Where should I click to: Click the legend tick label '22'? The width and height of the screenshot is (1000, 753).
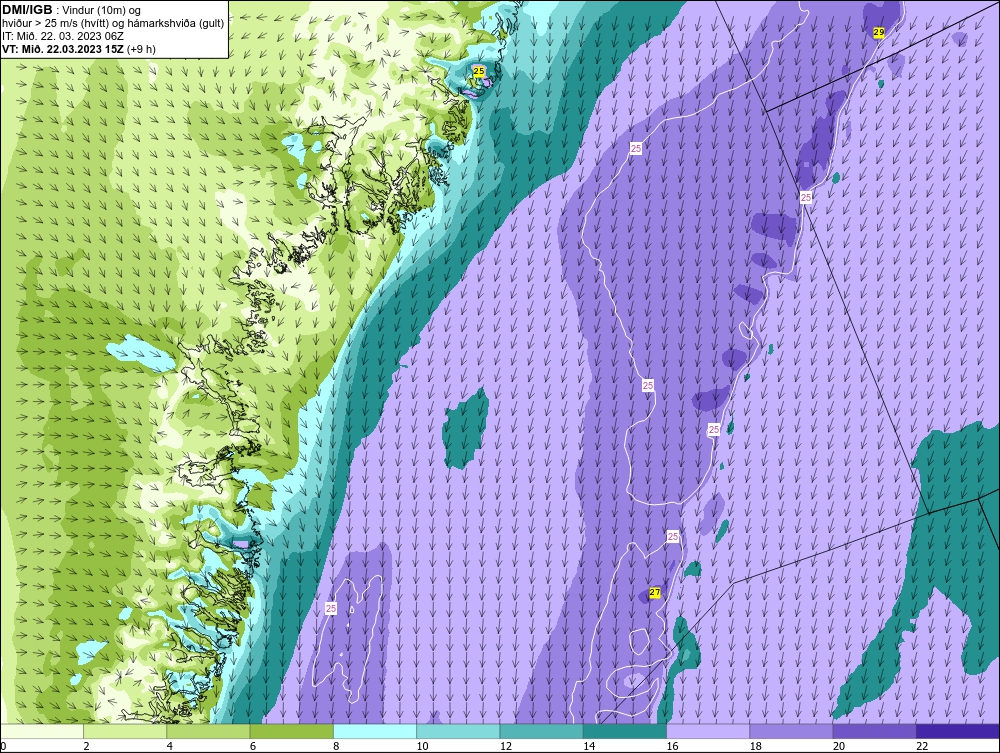(x=922, y=746)
